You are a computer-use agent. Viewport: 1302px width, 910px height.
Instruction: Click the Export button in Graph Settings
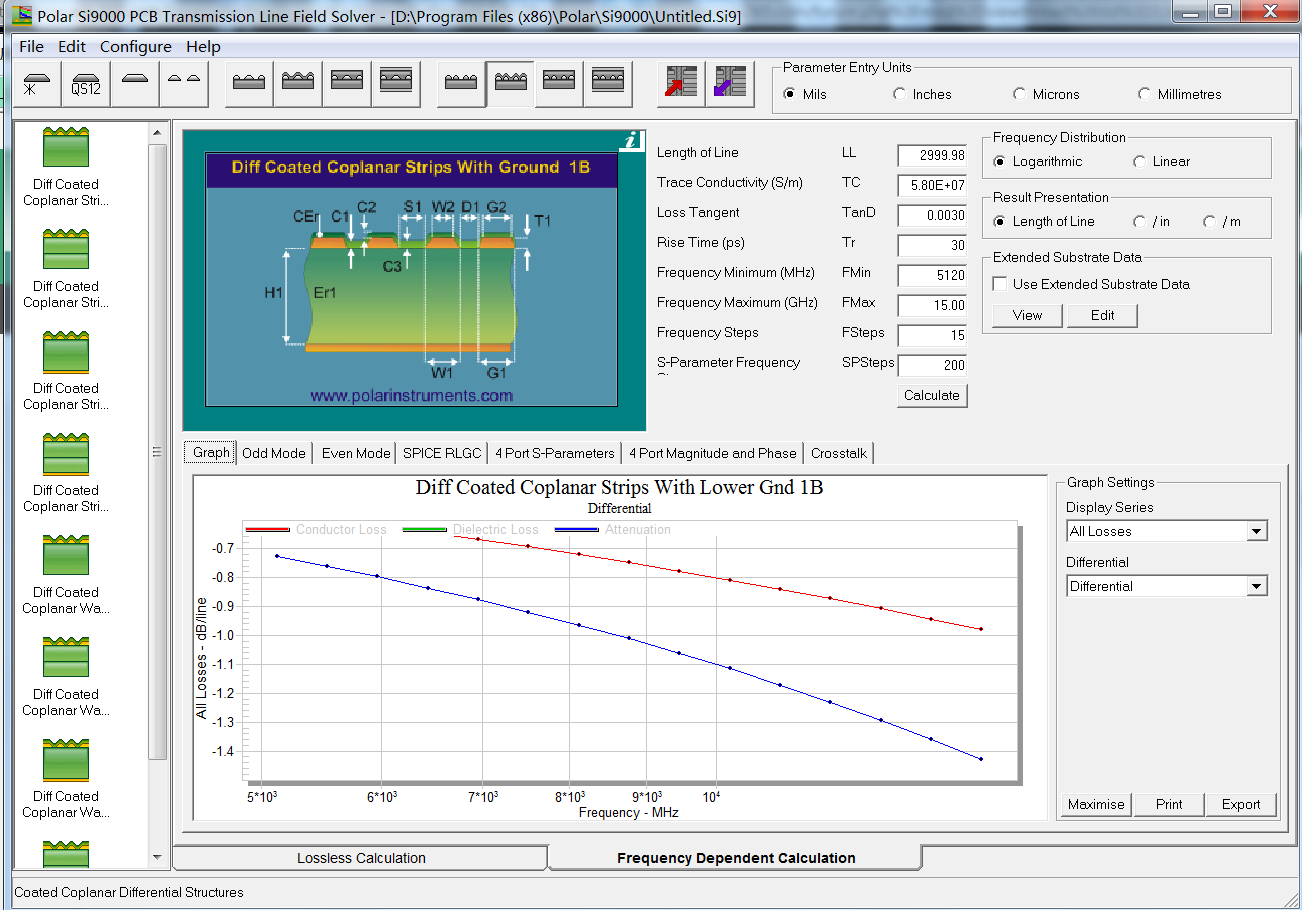tap(1241, 804)
